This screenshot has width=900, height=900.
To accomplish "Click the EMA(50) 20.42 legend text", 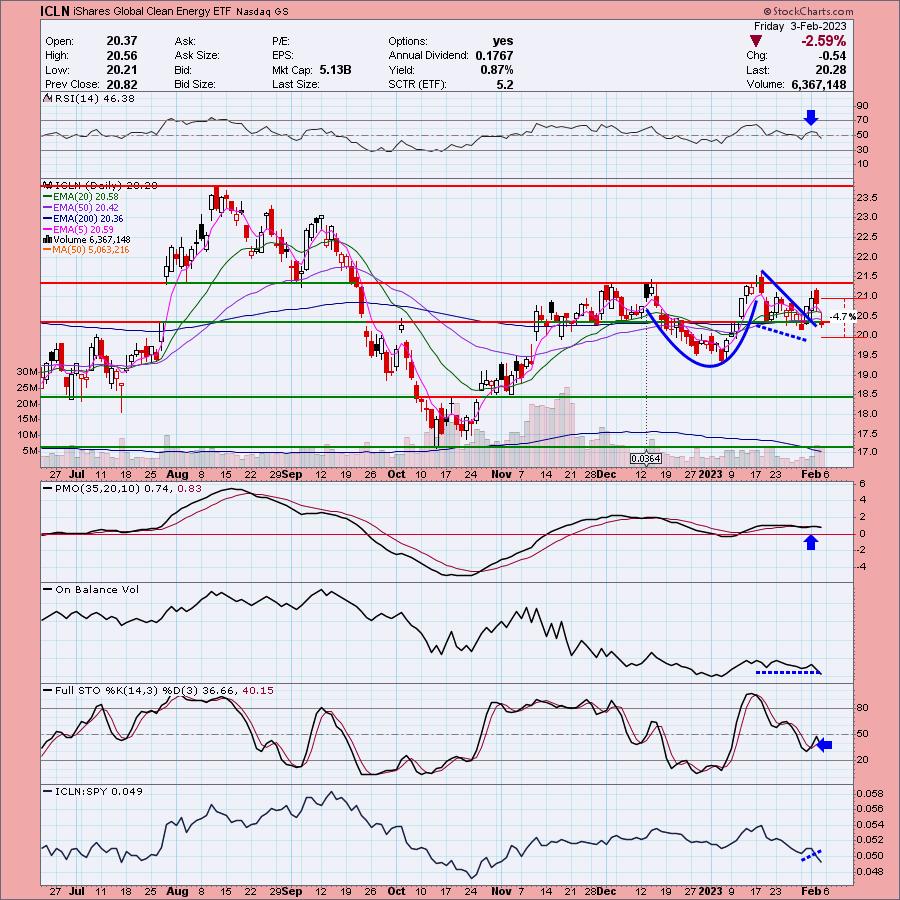I will click(x=86, y=208).
